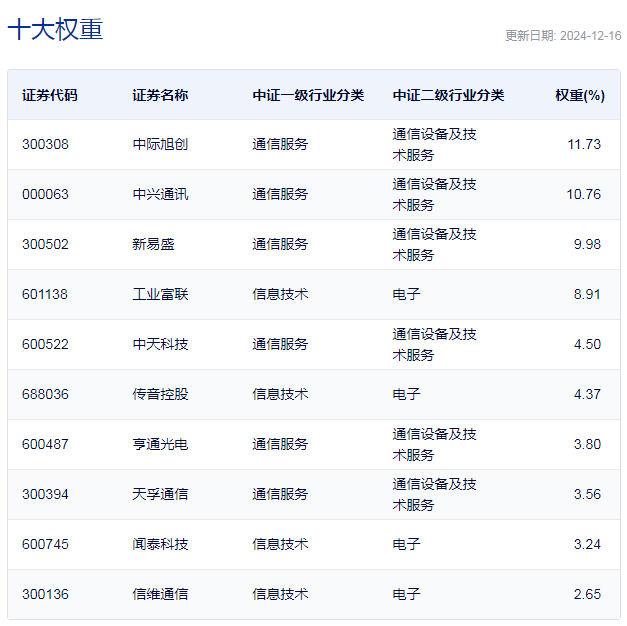627x626 pixels.
Task: Select stock code 300136
Action: point(45,594)
